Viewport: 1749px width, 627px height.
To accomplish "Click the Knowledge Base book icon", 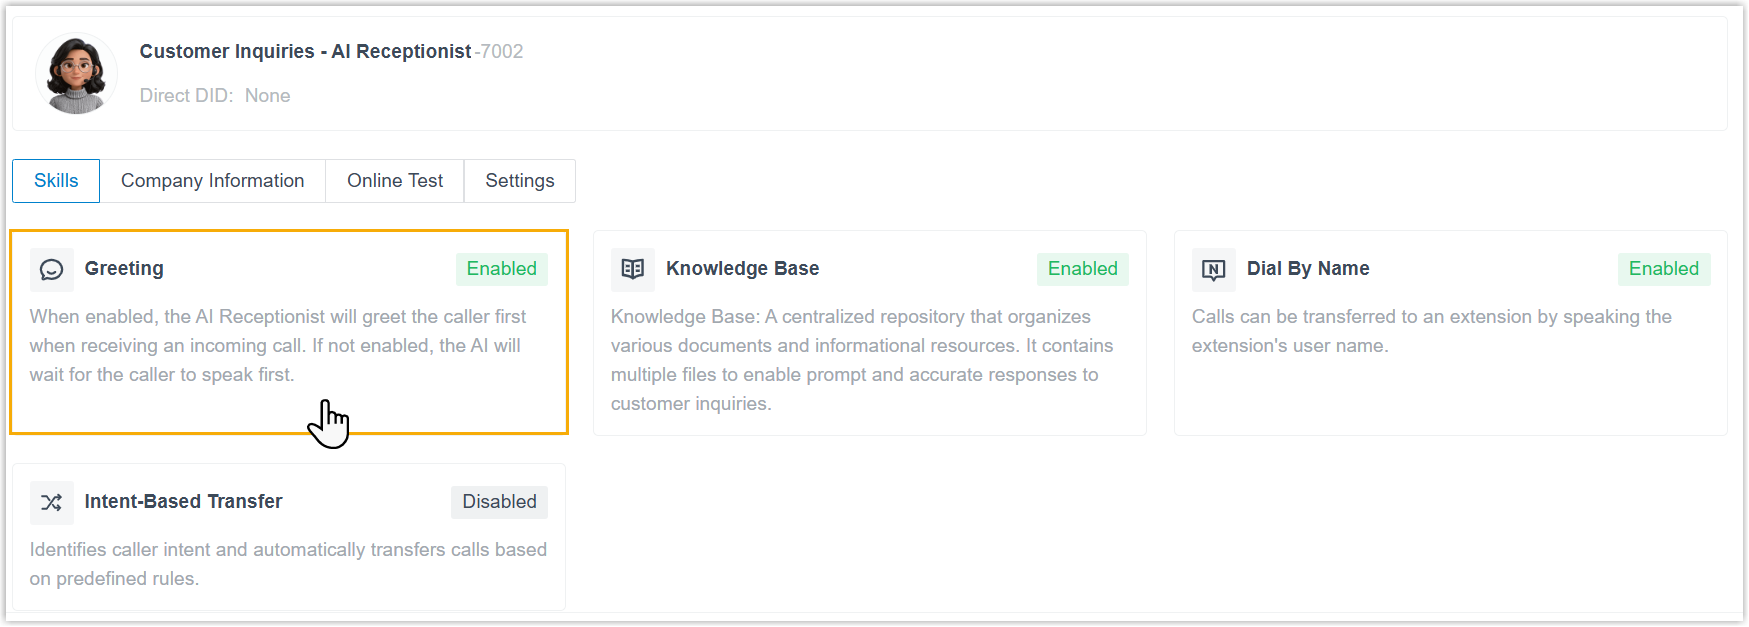I will click(633, 270).
